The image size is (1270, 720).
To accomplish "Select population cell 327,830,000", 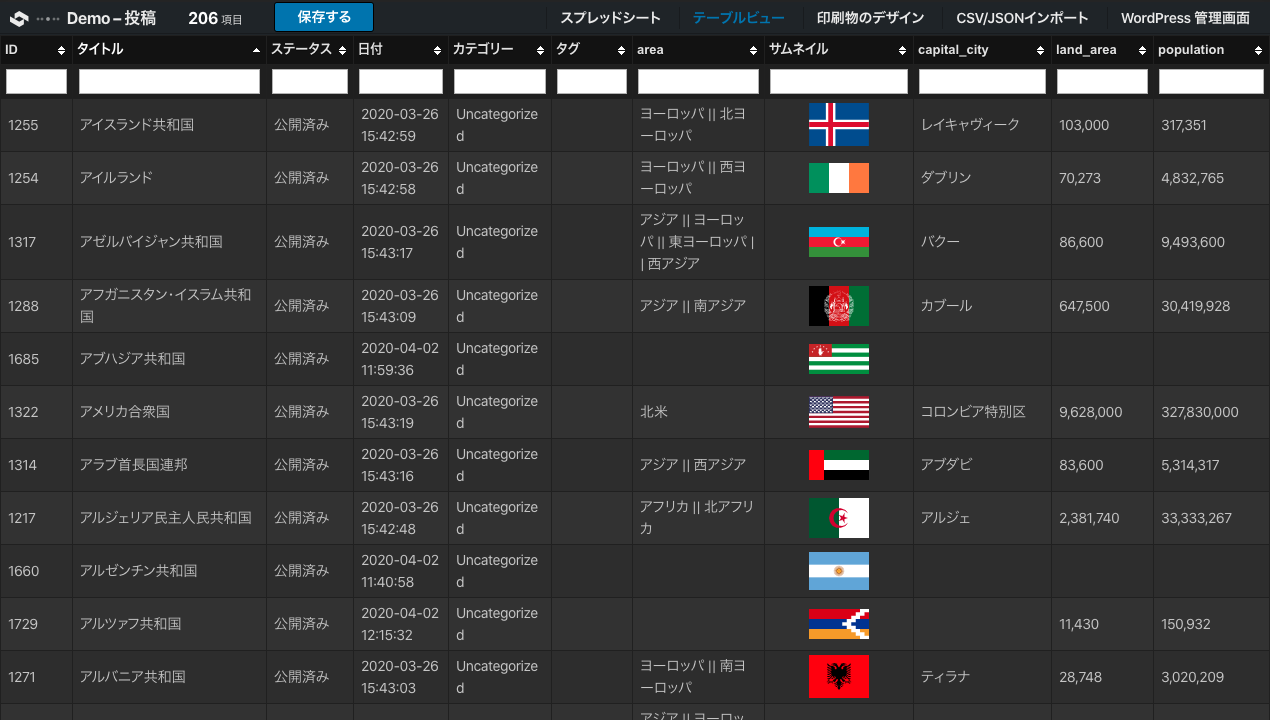I will (1200, 412).
